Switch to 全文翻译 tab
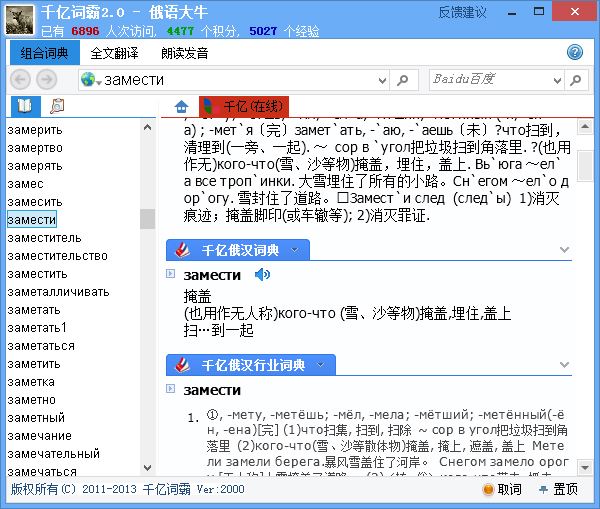600x509 pixels. [x=114, y=53]
